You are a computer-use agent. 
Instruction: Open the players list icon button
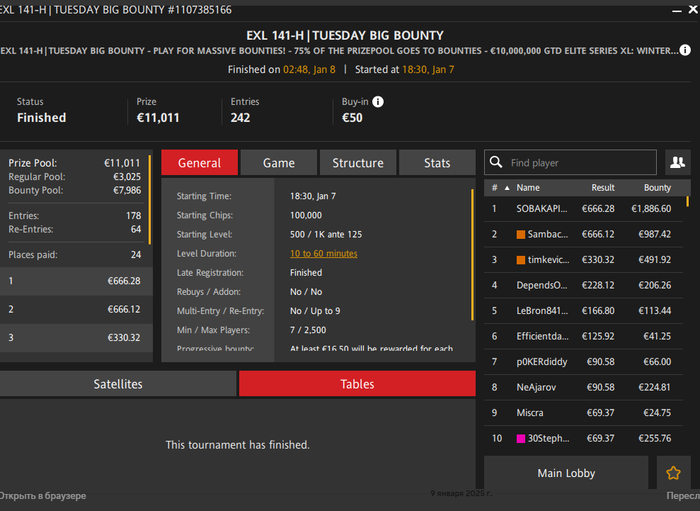click(677, 162)
